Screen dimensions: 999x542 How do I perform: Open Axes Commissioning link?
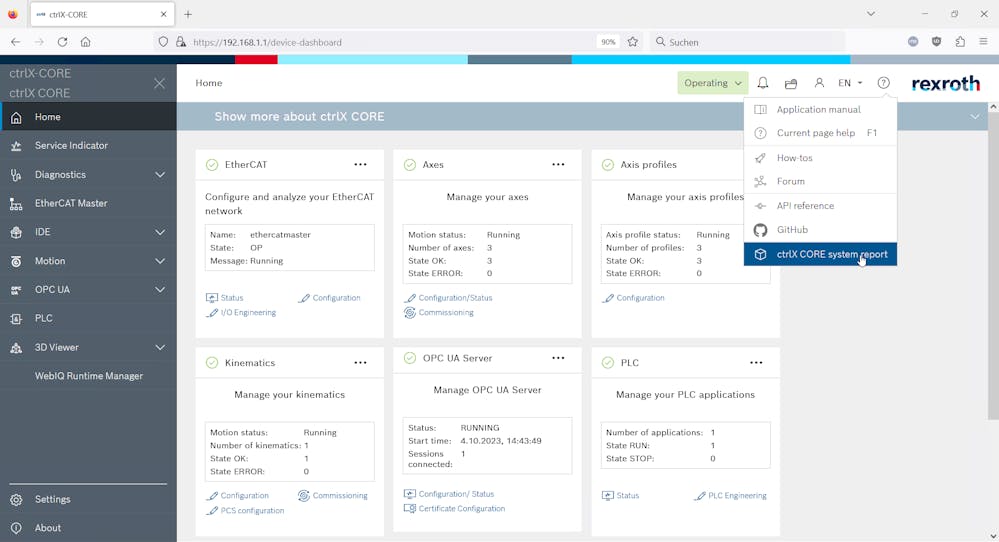pos(439,313)
